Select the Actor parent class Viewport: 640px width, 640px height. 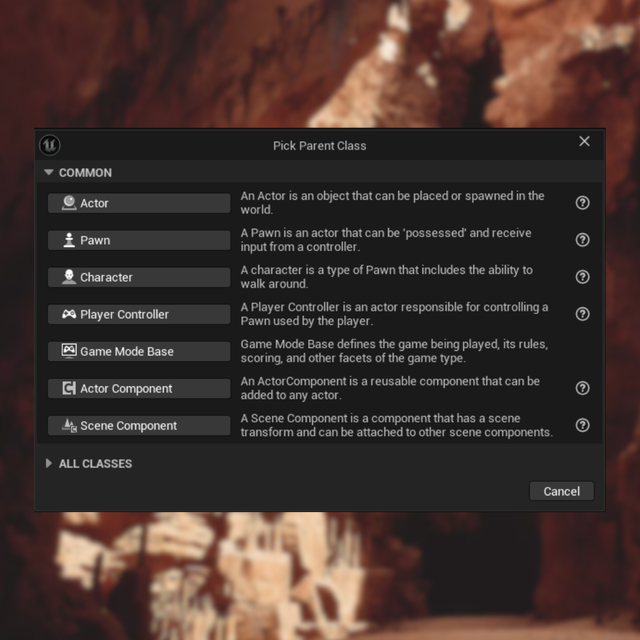pos(139,203)
